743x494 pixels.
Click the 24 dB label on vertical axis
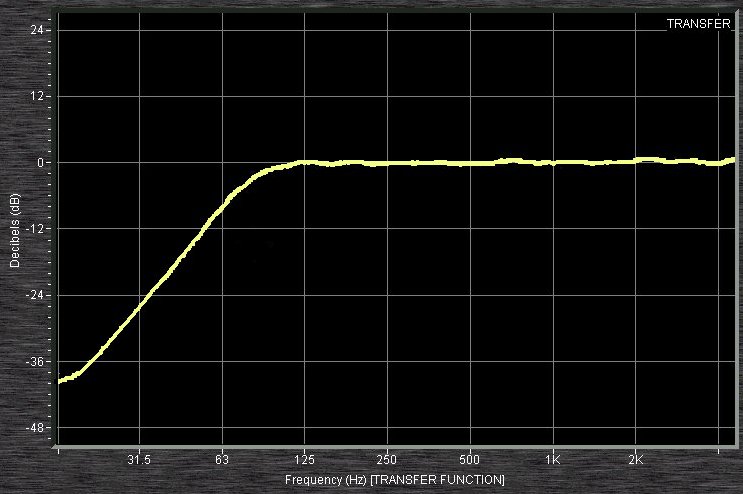[37, 30]
